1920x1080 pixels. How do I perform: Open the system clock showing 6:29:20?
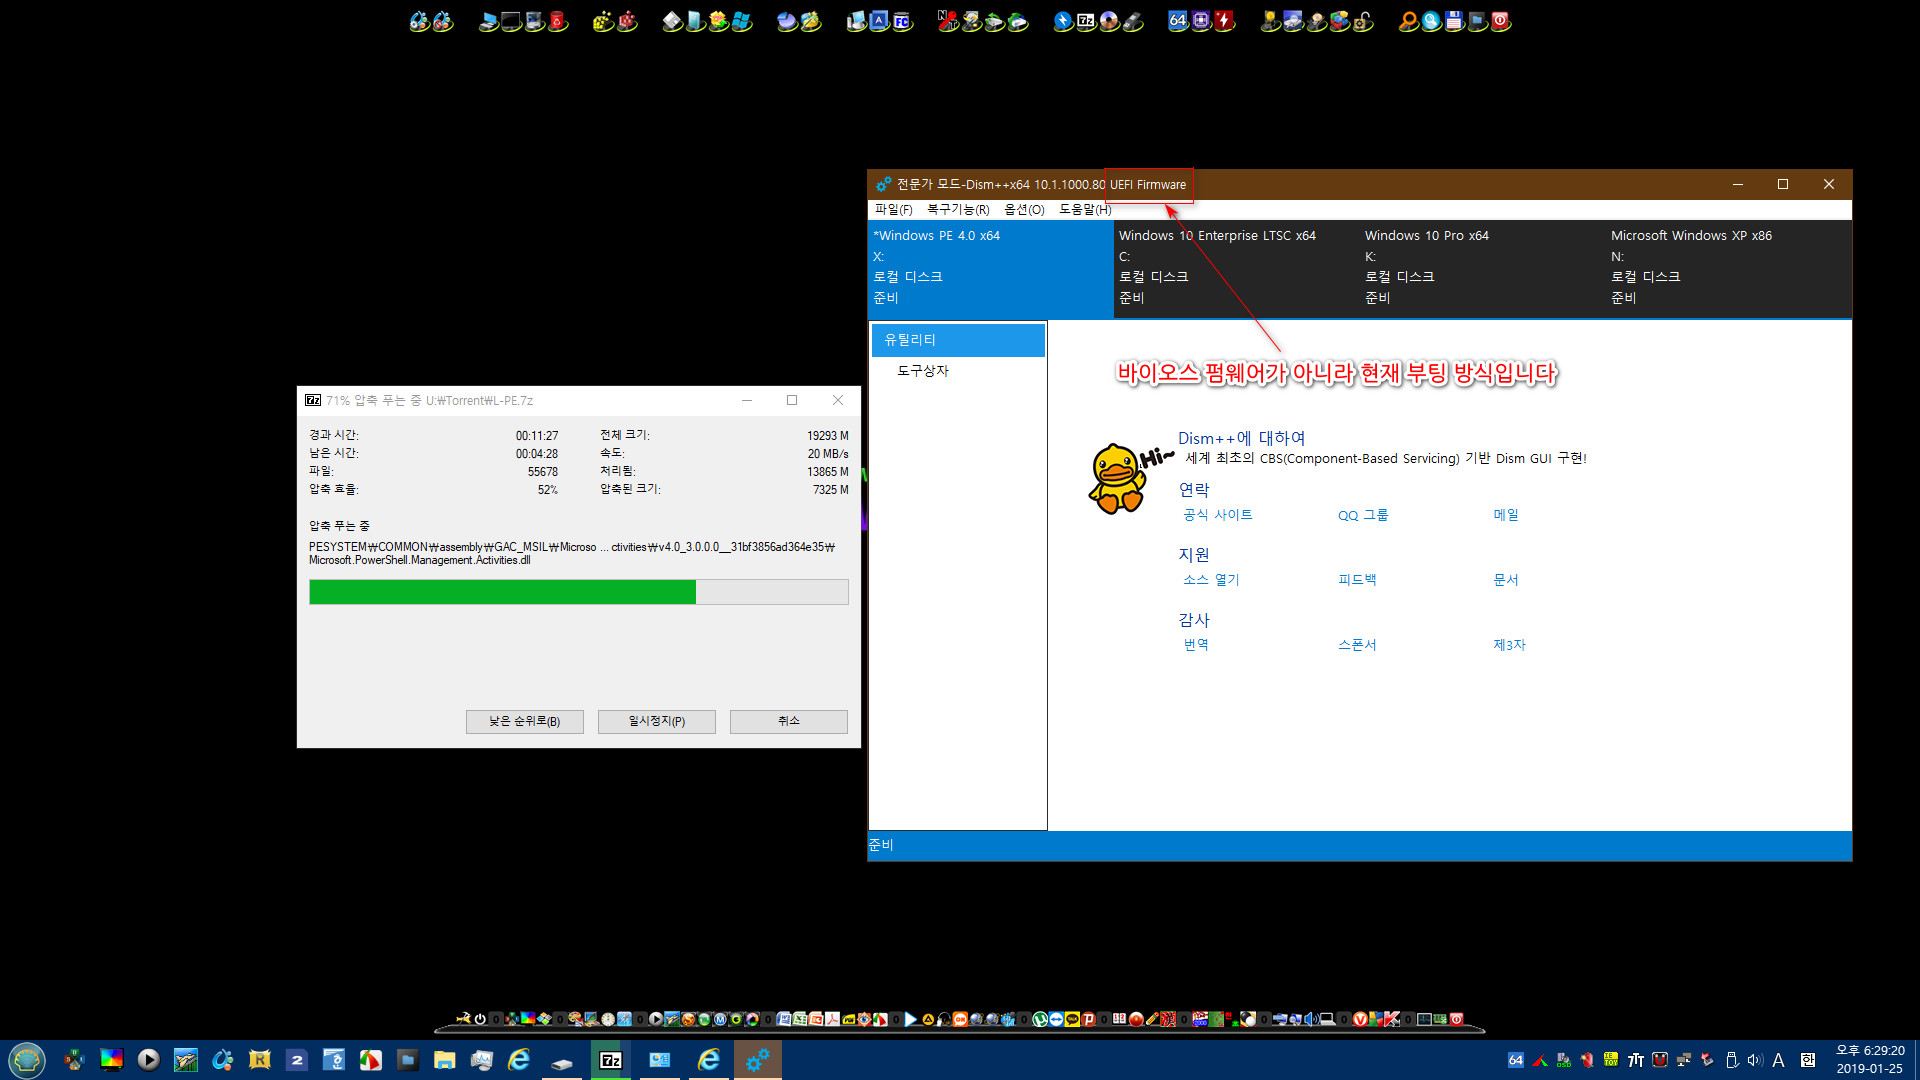pos(1870,1059)
